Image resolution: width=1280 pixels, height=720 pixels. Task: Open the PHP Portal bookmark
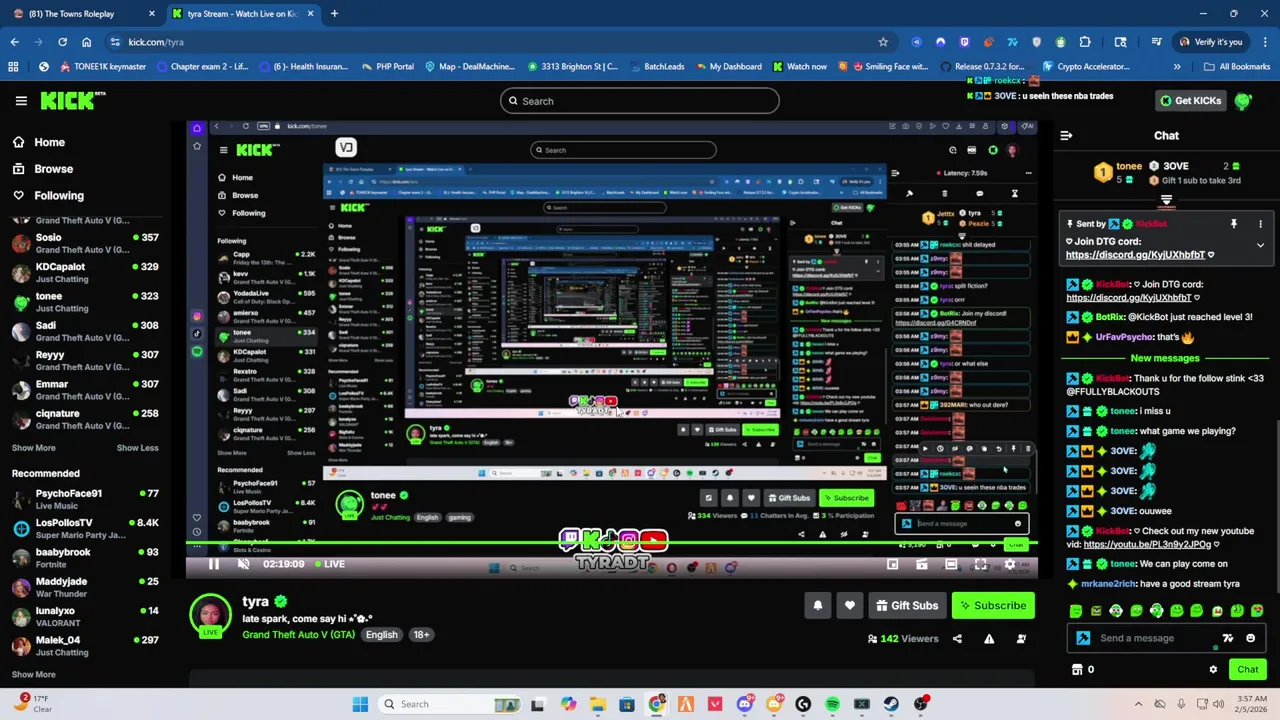386,67
